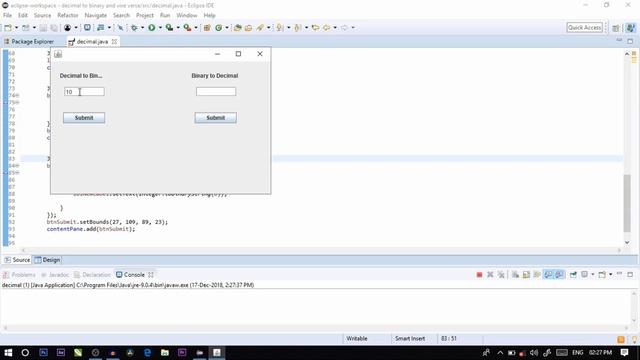Click the green Run button in toolbar
640x360 pixels.
tap(151, 28)
